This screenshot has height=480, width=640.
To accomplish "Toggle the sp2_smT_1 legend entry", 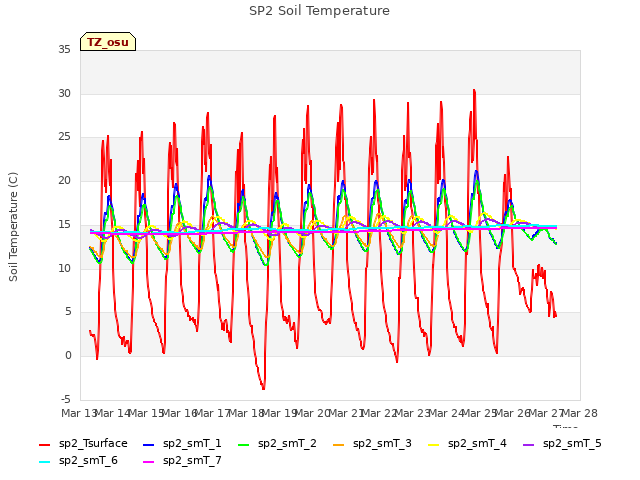I will [x=182, y=444].
